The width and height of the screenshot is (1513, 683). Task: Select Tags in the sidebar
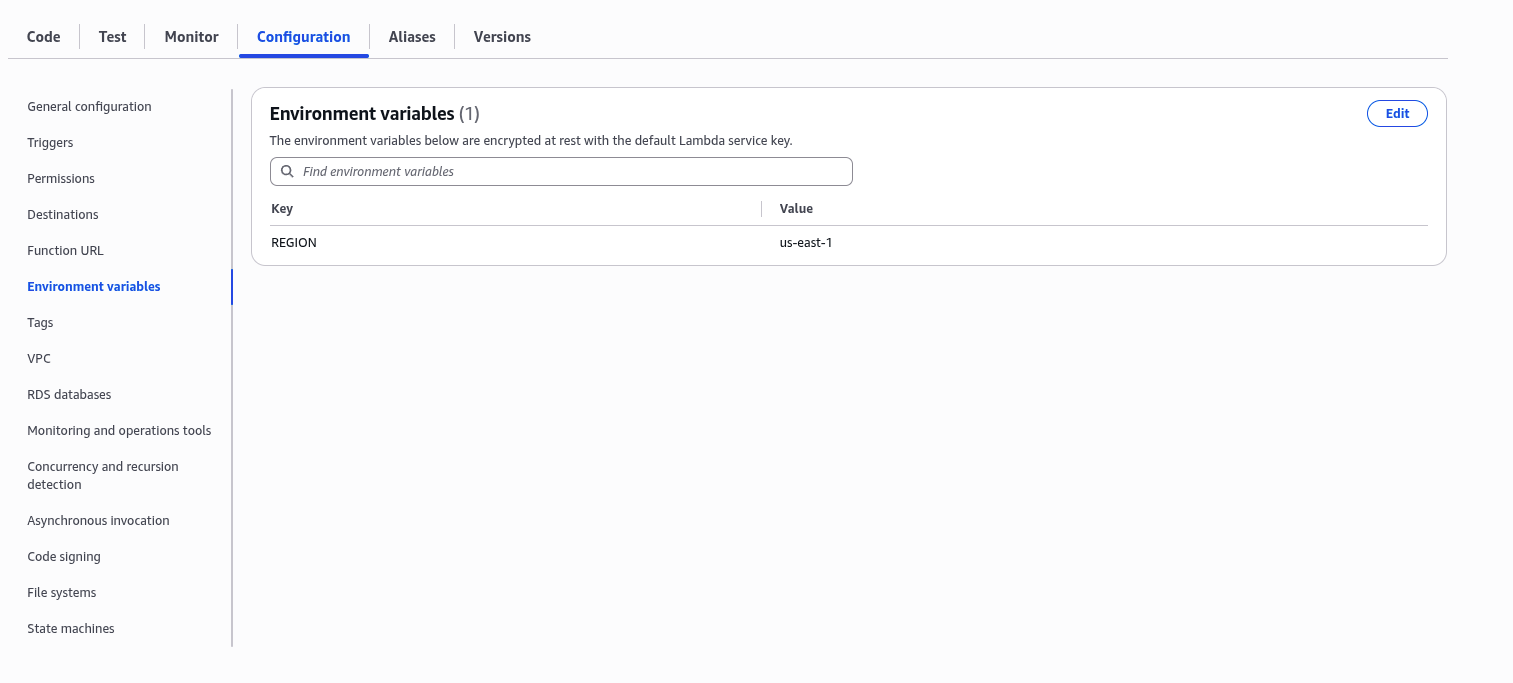click(x=40, y=323)
